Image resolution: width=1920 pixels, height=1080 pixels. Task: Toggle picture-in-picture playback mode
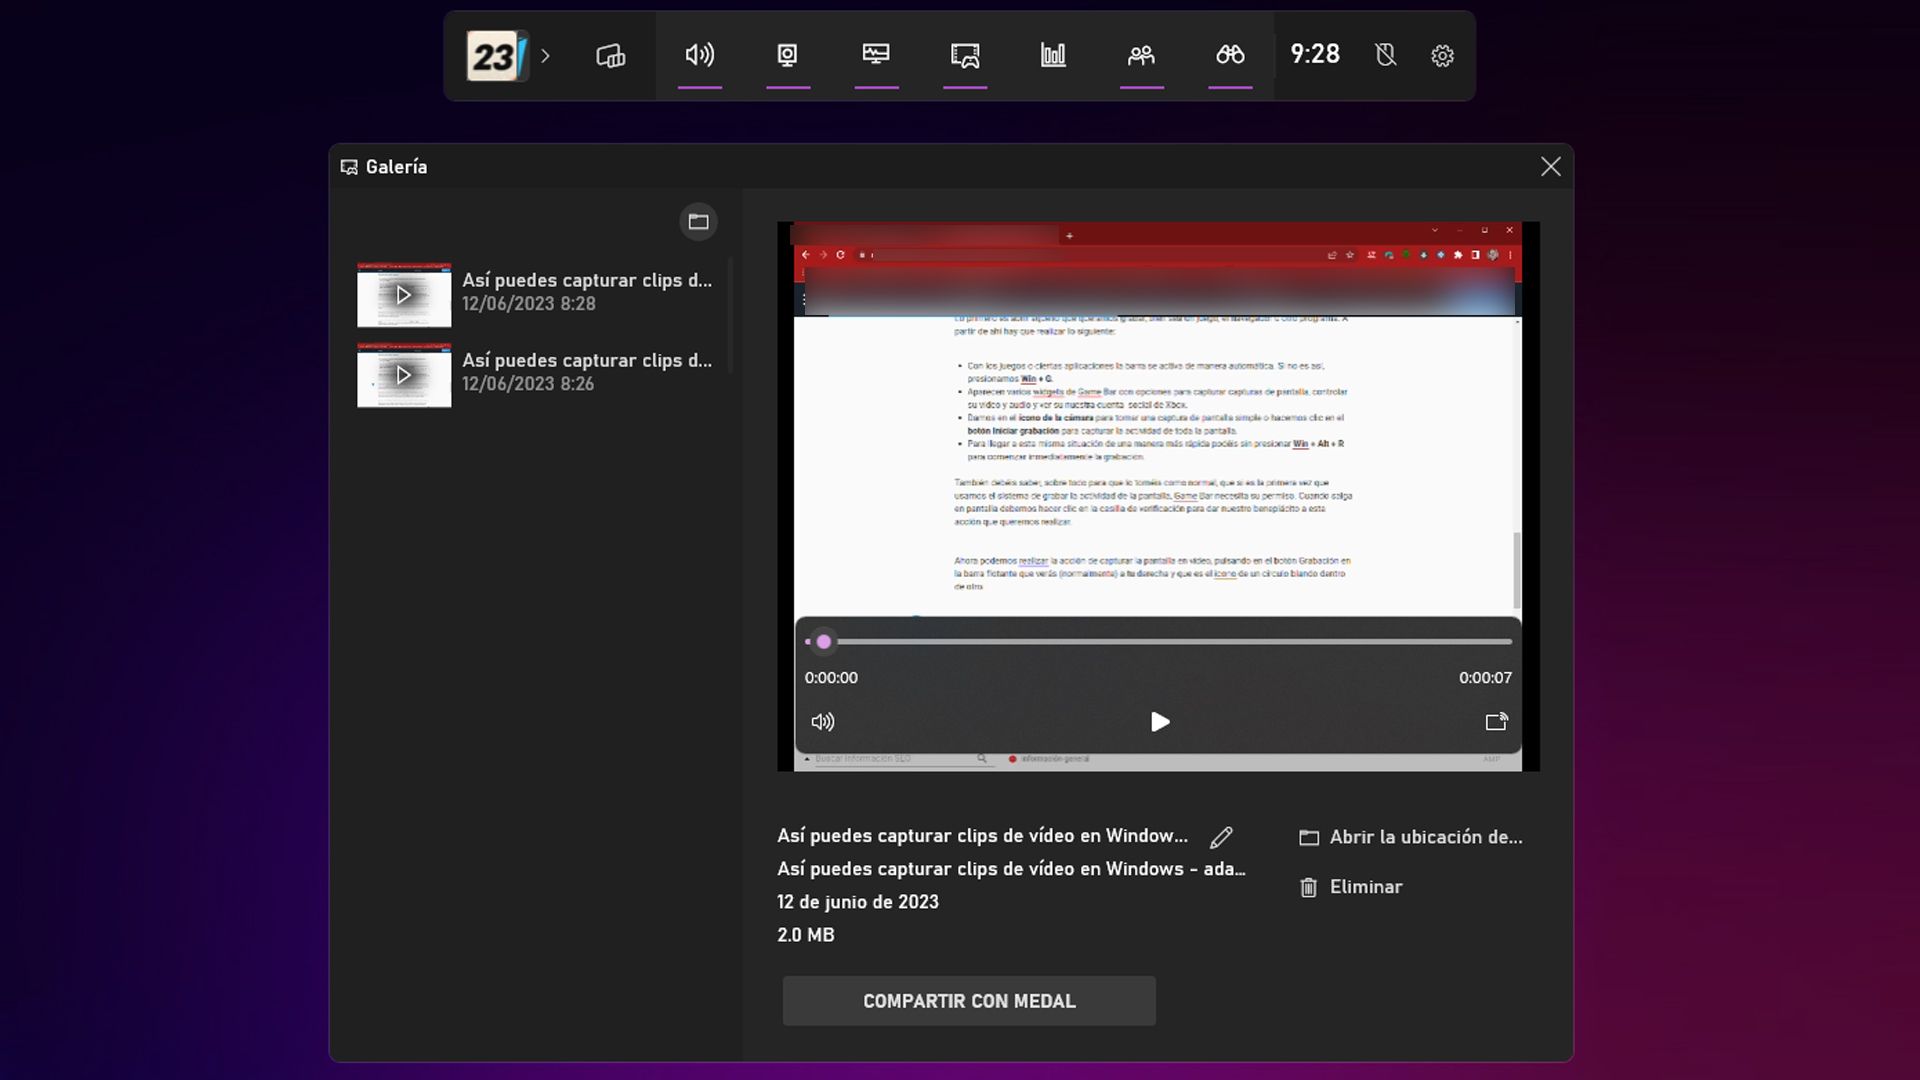coord(1496,721)
